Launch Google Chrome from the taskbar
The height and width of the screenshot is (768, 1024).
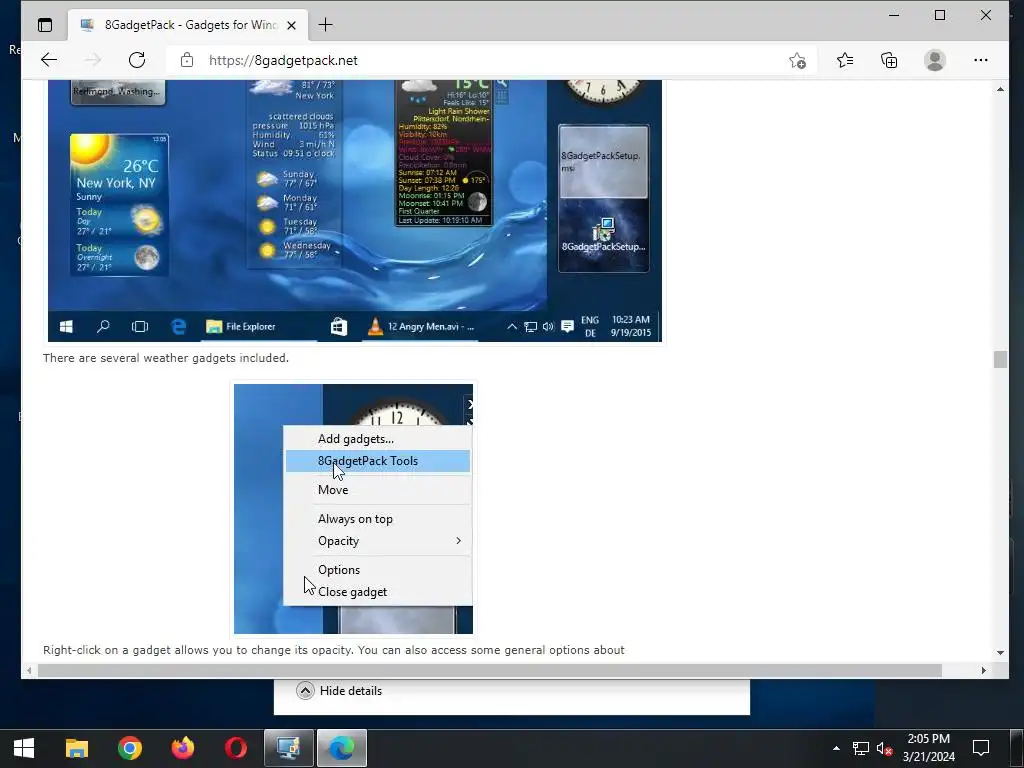[129, 748]
